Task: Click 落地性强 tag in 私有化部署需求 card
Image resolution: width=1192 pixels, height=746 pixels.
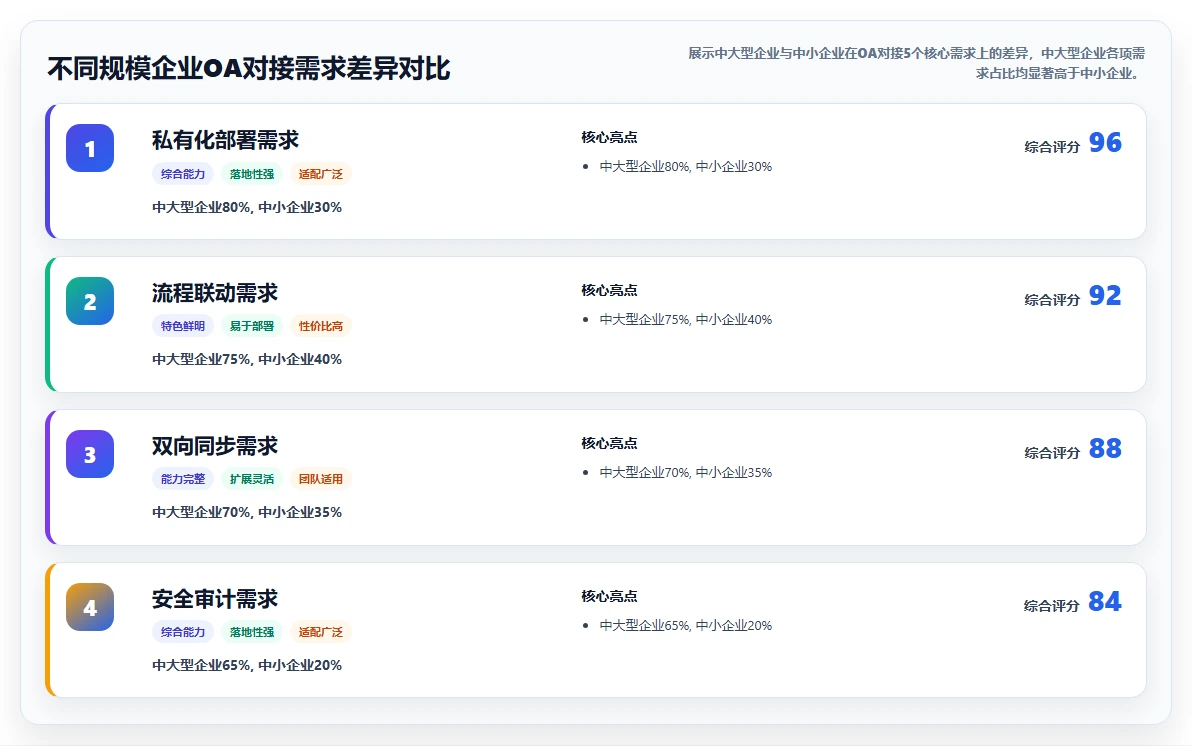Action: pos(252,174)
